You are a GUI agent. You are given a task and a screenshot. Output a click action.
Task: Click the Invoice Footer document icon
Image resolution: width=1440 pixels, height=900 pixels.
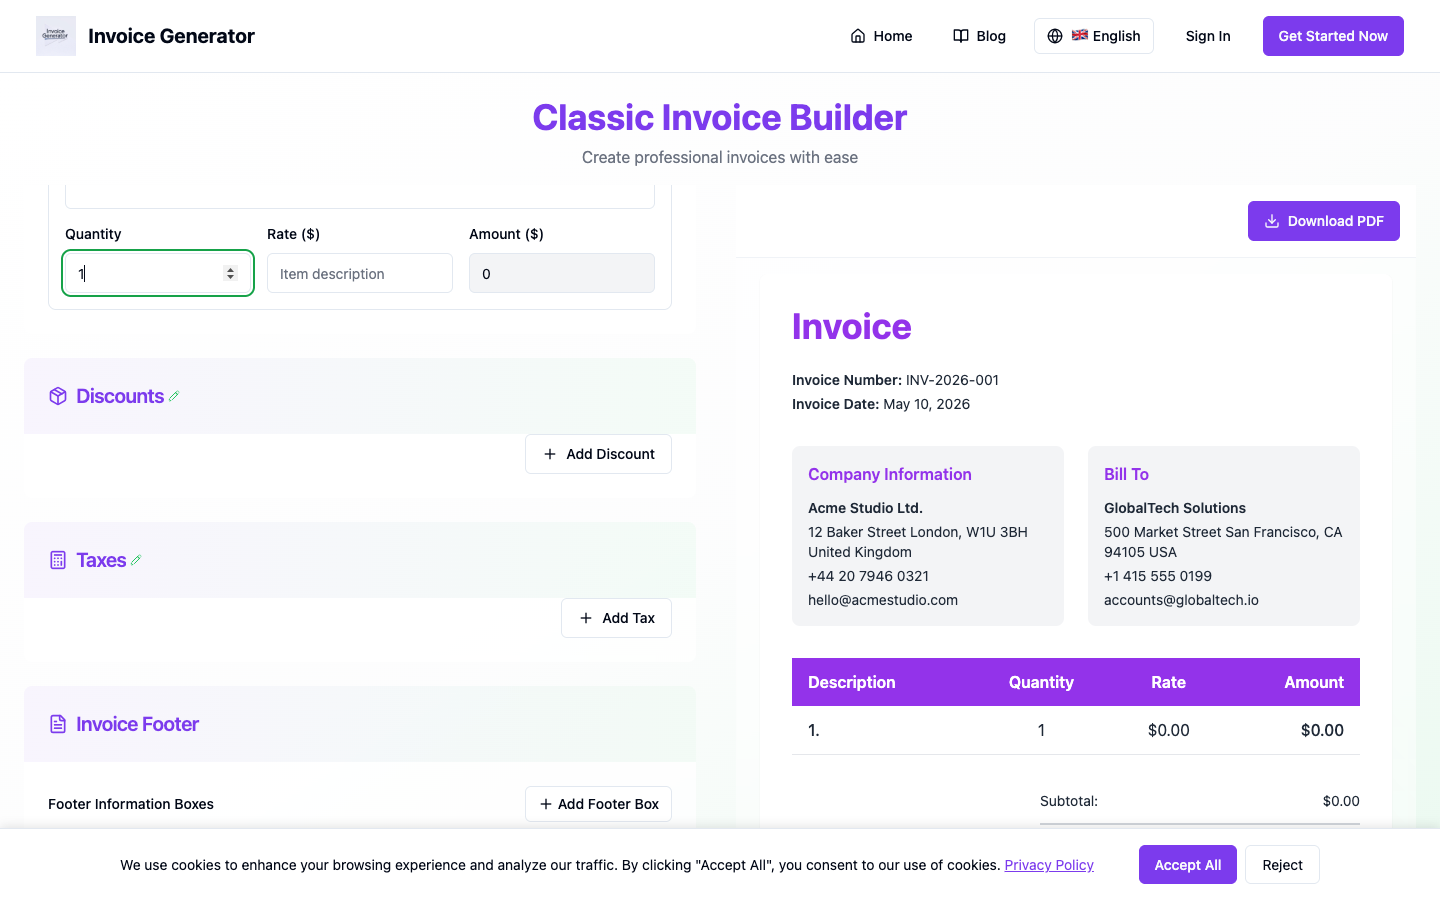coord(58,724)
